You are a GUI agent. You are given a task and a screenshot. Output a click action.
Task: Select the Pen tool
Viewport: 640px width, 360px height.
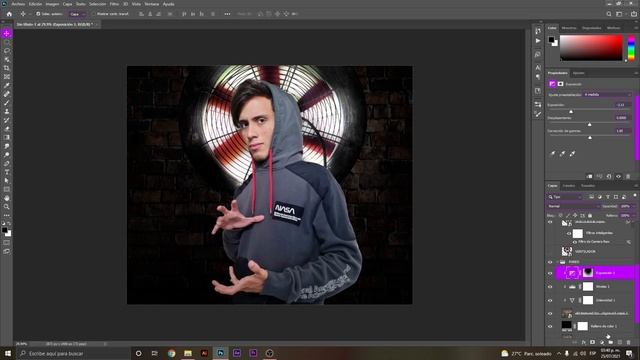pyautogui.click(x=7, y=163)
